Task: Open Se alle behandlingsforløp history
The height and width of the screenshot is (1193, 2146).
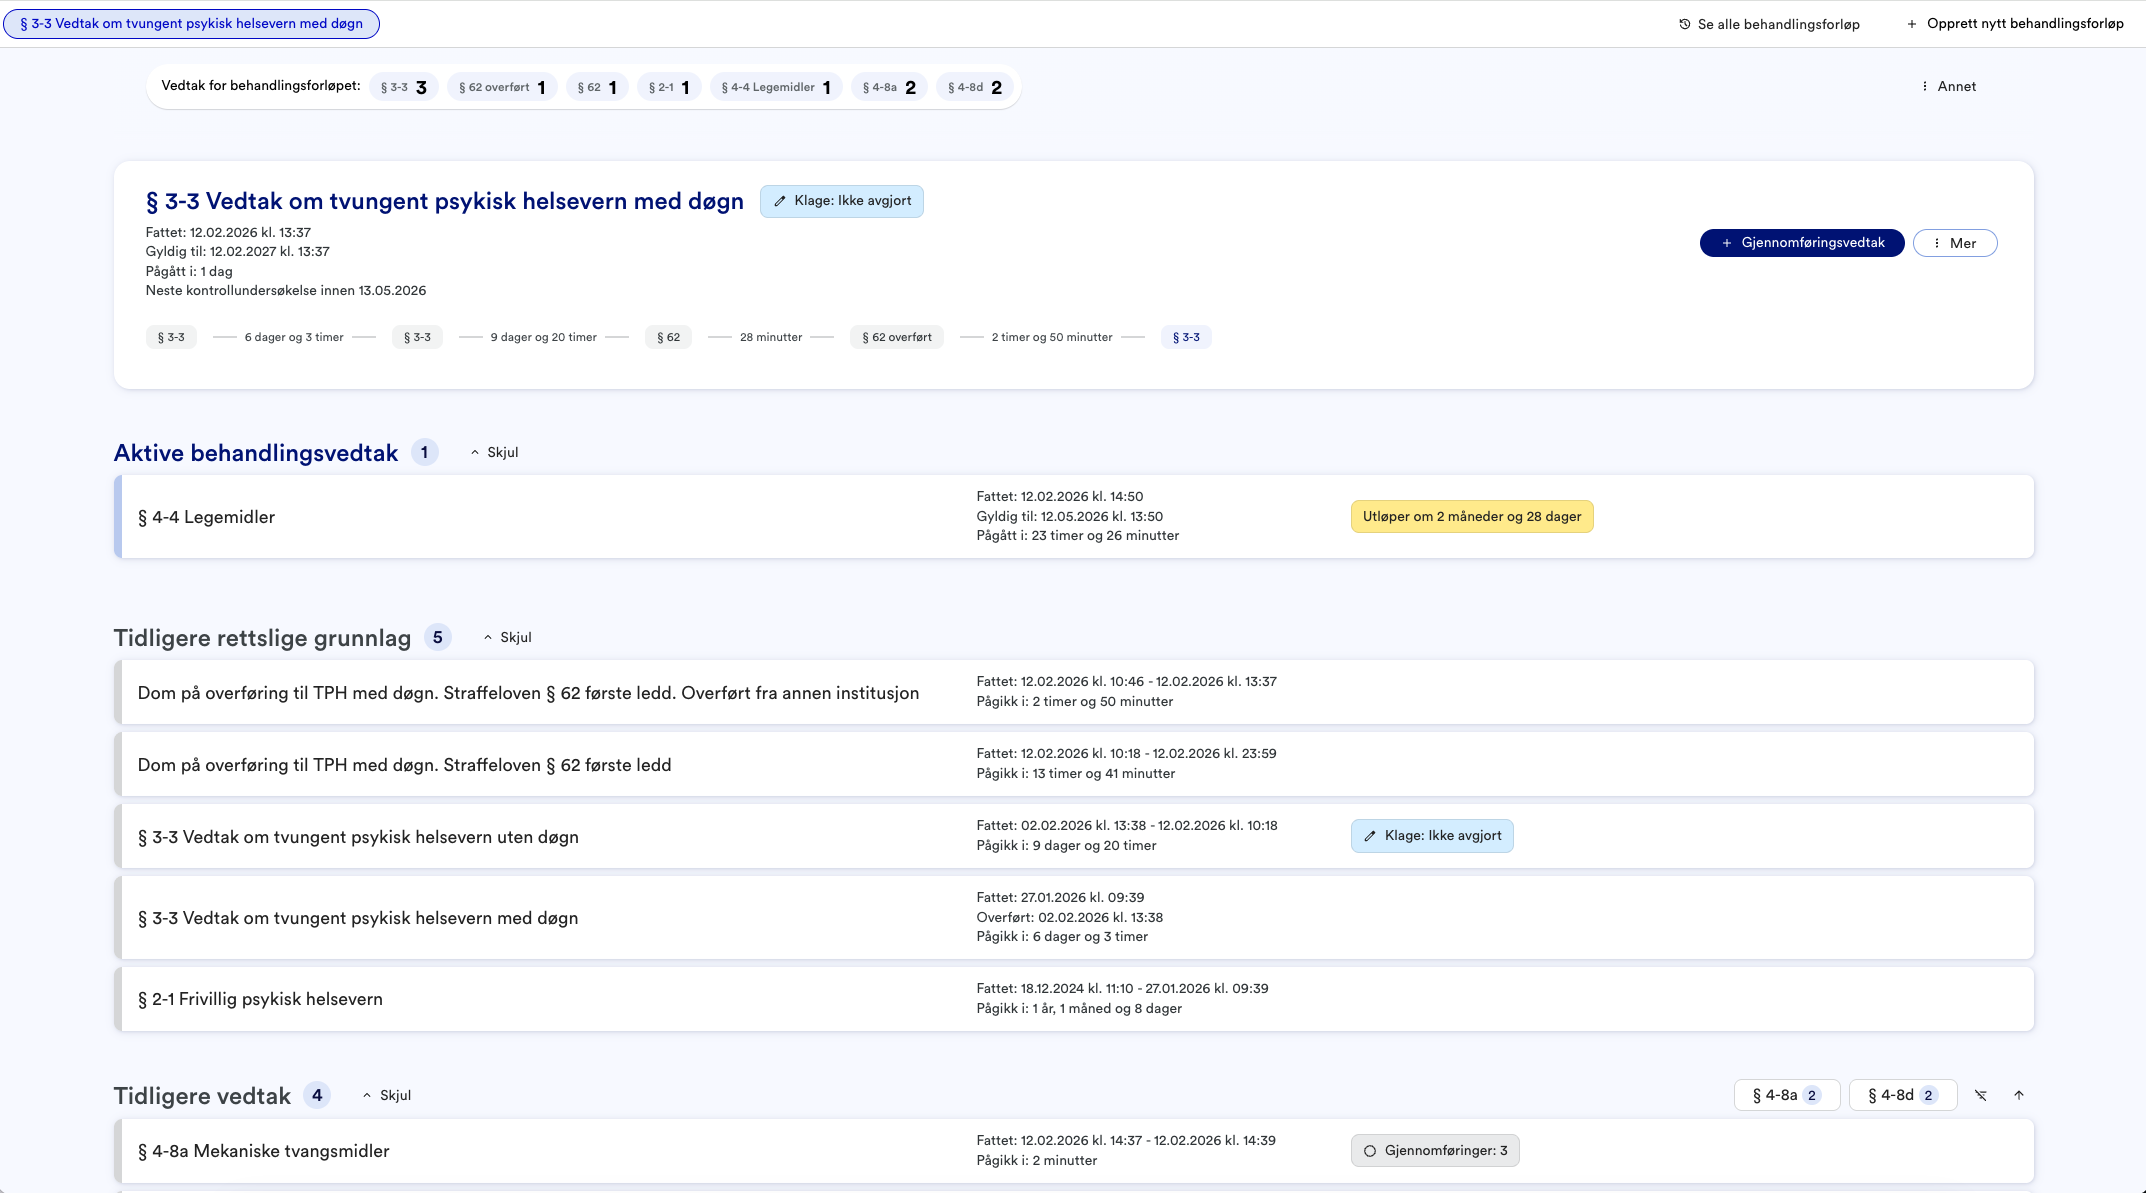Action: [1769, 24]
